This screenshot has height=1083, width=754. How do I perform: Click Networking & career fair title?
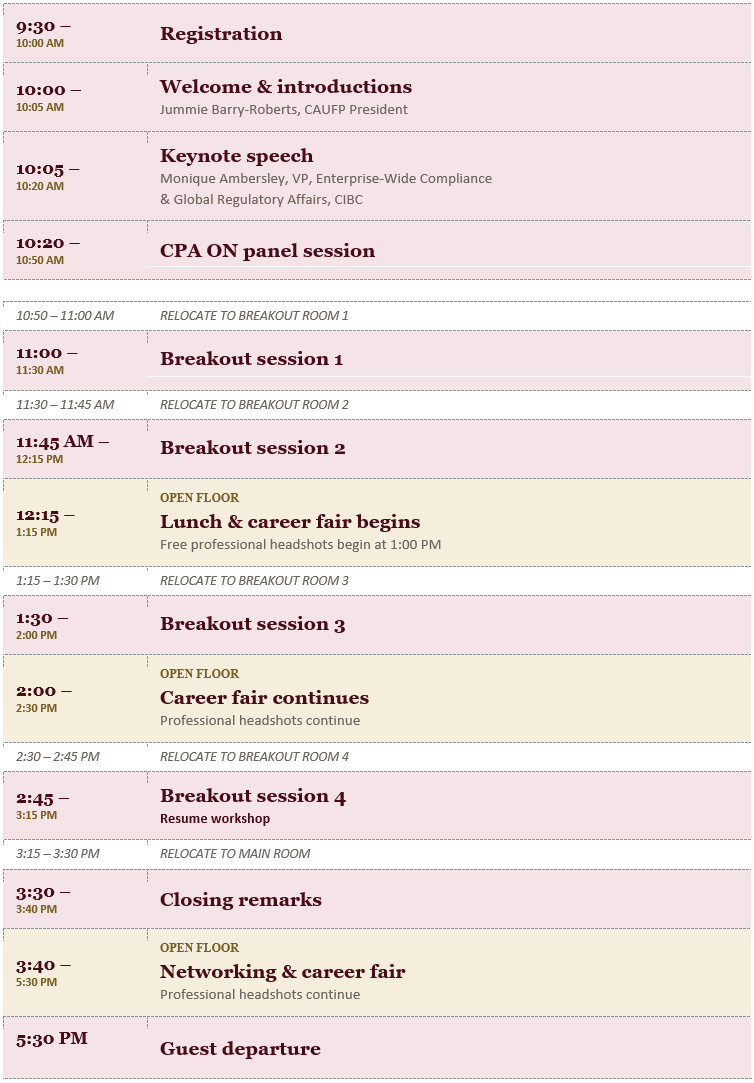click(x=282, y=972)
